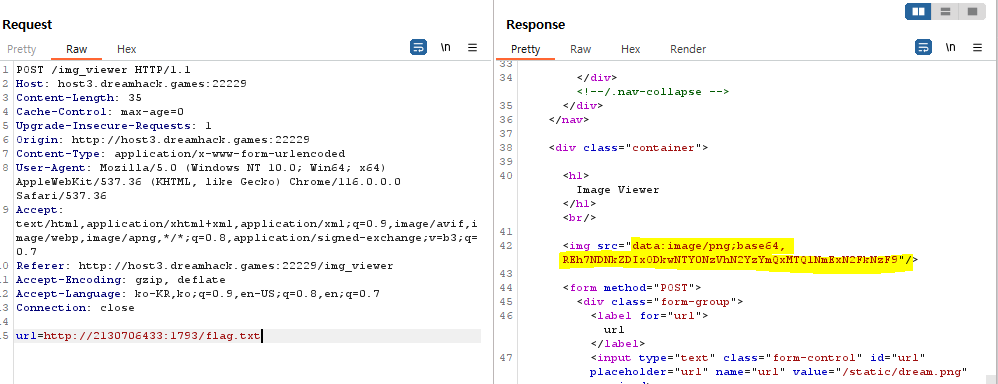Click the label for="url" line
The height and width of the screenshot is (384, 998).
pos(649,315)
